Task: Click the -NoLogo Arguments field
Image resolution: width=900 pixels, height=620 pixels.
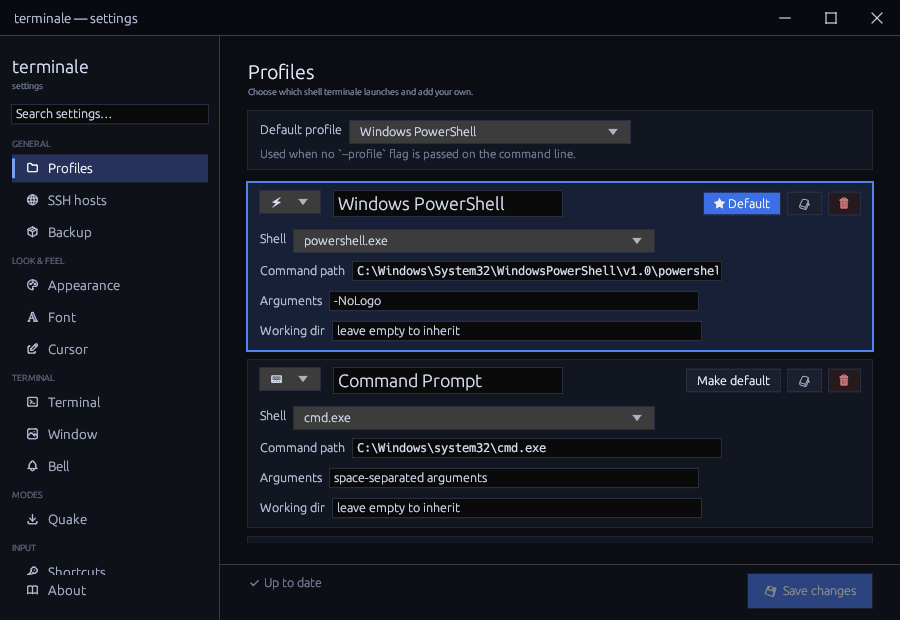Action: pos(514,301)
